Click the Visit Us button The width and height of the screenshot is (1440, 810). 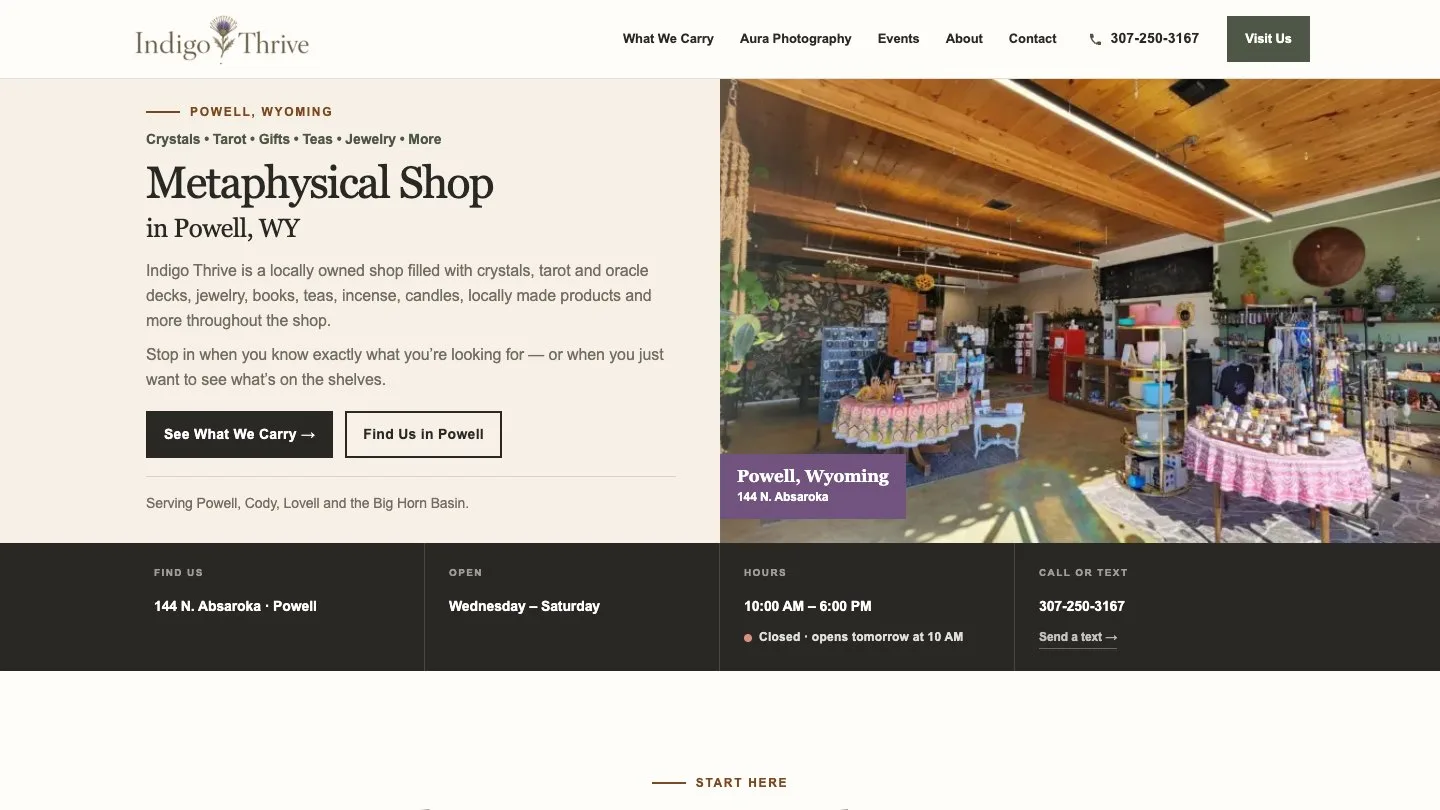coord(1268,39)
